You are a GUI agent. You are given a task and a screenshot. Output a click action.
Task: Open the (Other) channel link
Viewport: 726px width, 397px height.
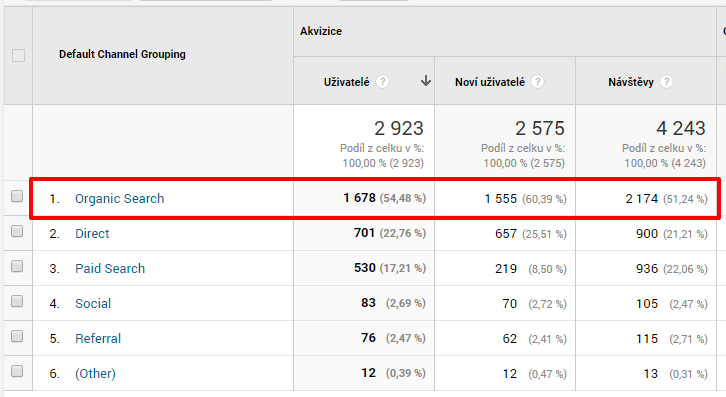tap(95, 373)
